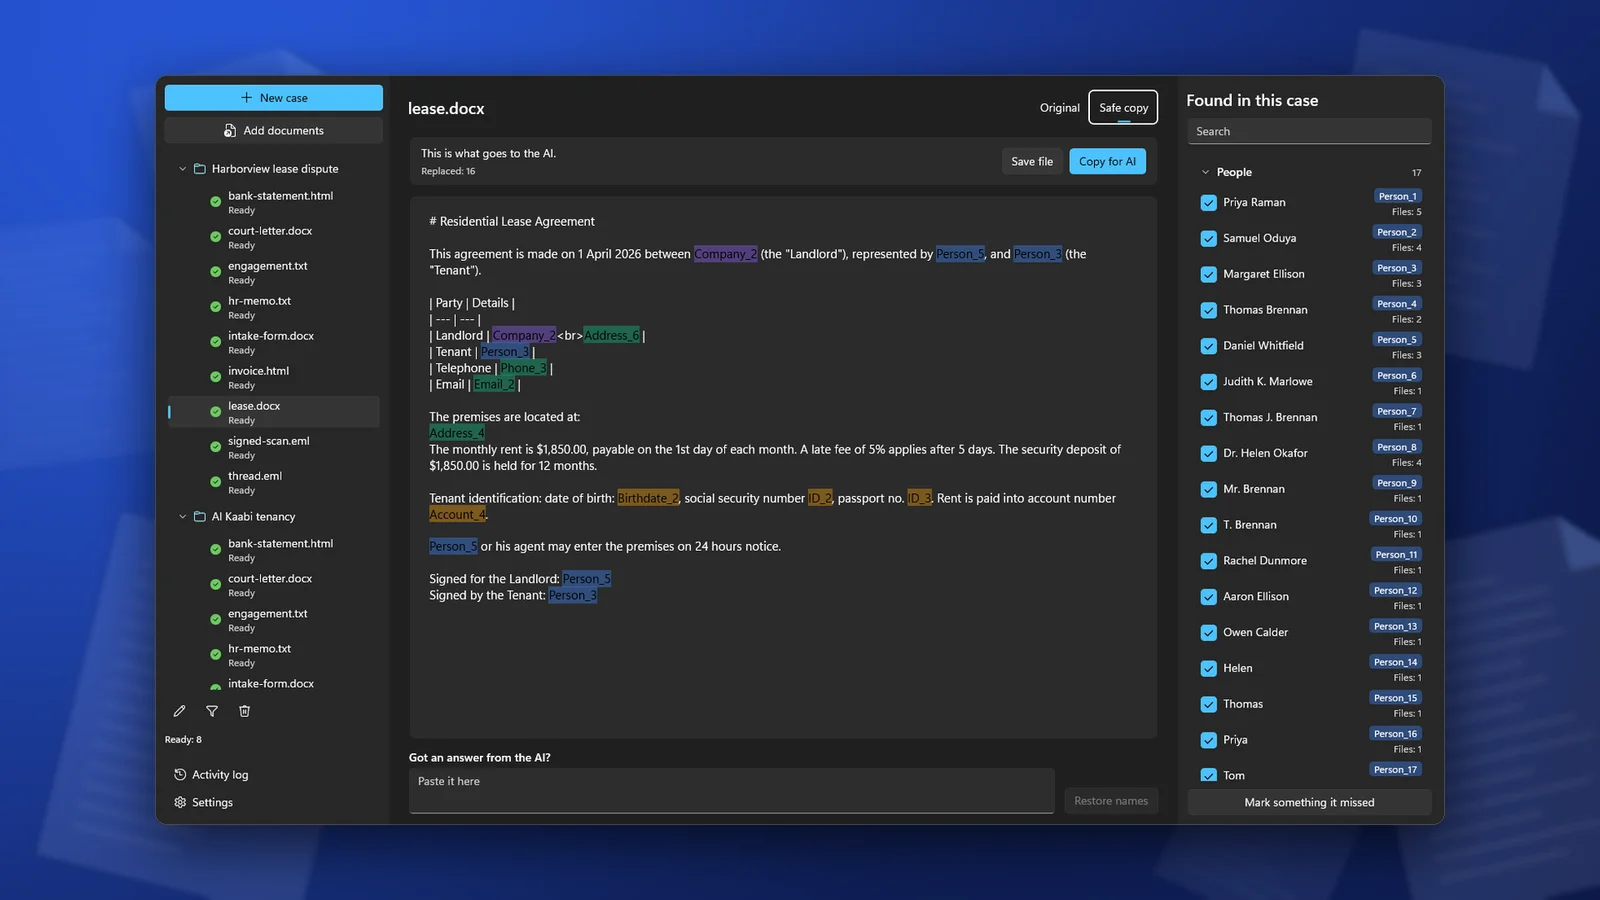Image resolution: width=1600 pixels, height=900 pixels.
Task: Open Settings from the sidebar
Action: tap(204, 802)
